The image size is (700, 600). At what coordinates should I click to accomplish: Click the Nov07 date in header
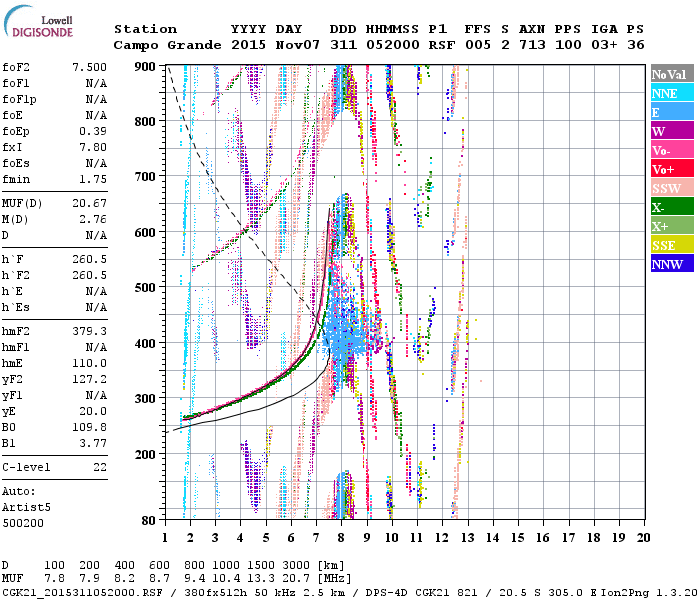[x=298, y=45]
